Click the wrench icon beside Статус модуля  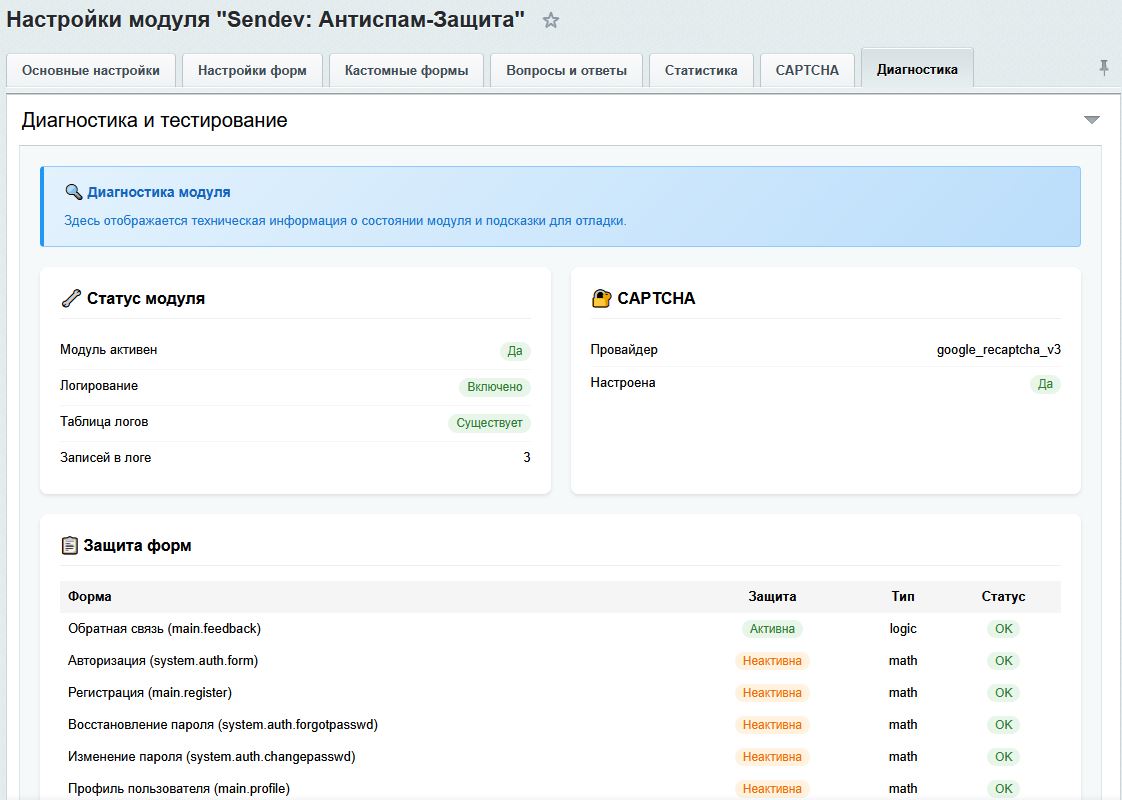pos(69,297)
